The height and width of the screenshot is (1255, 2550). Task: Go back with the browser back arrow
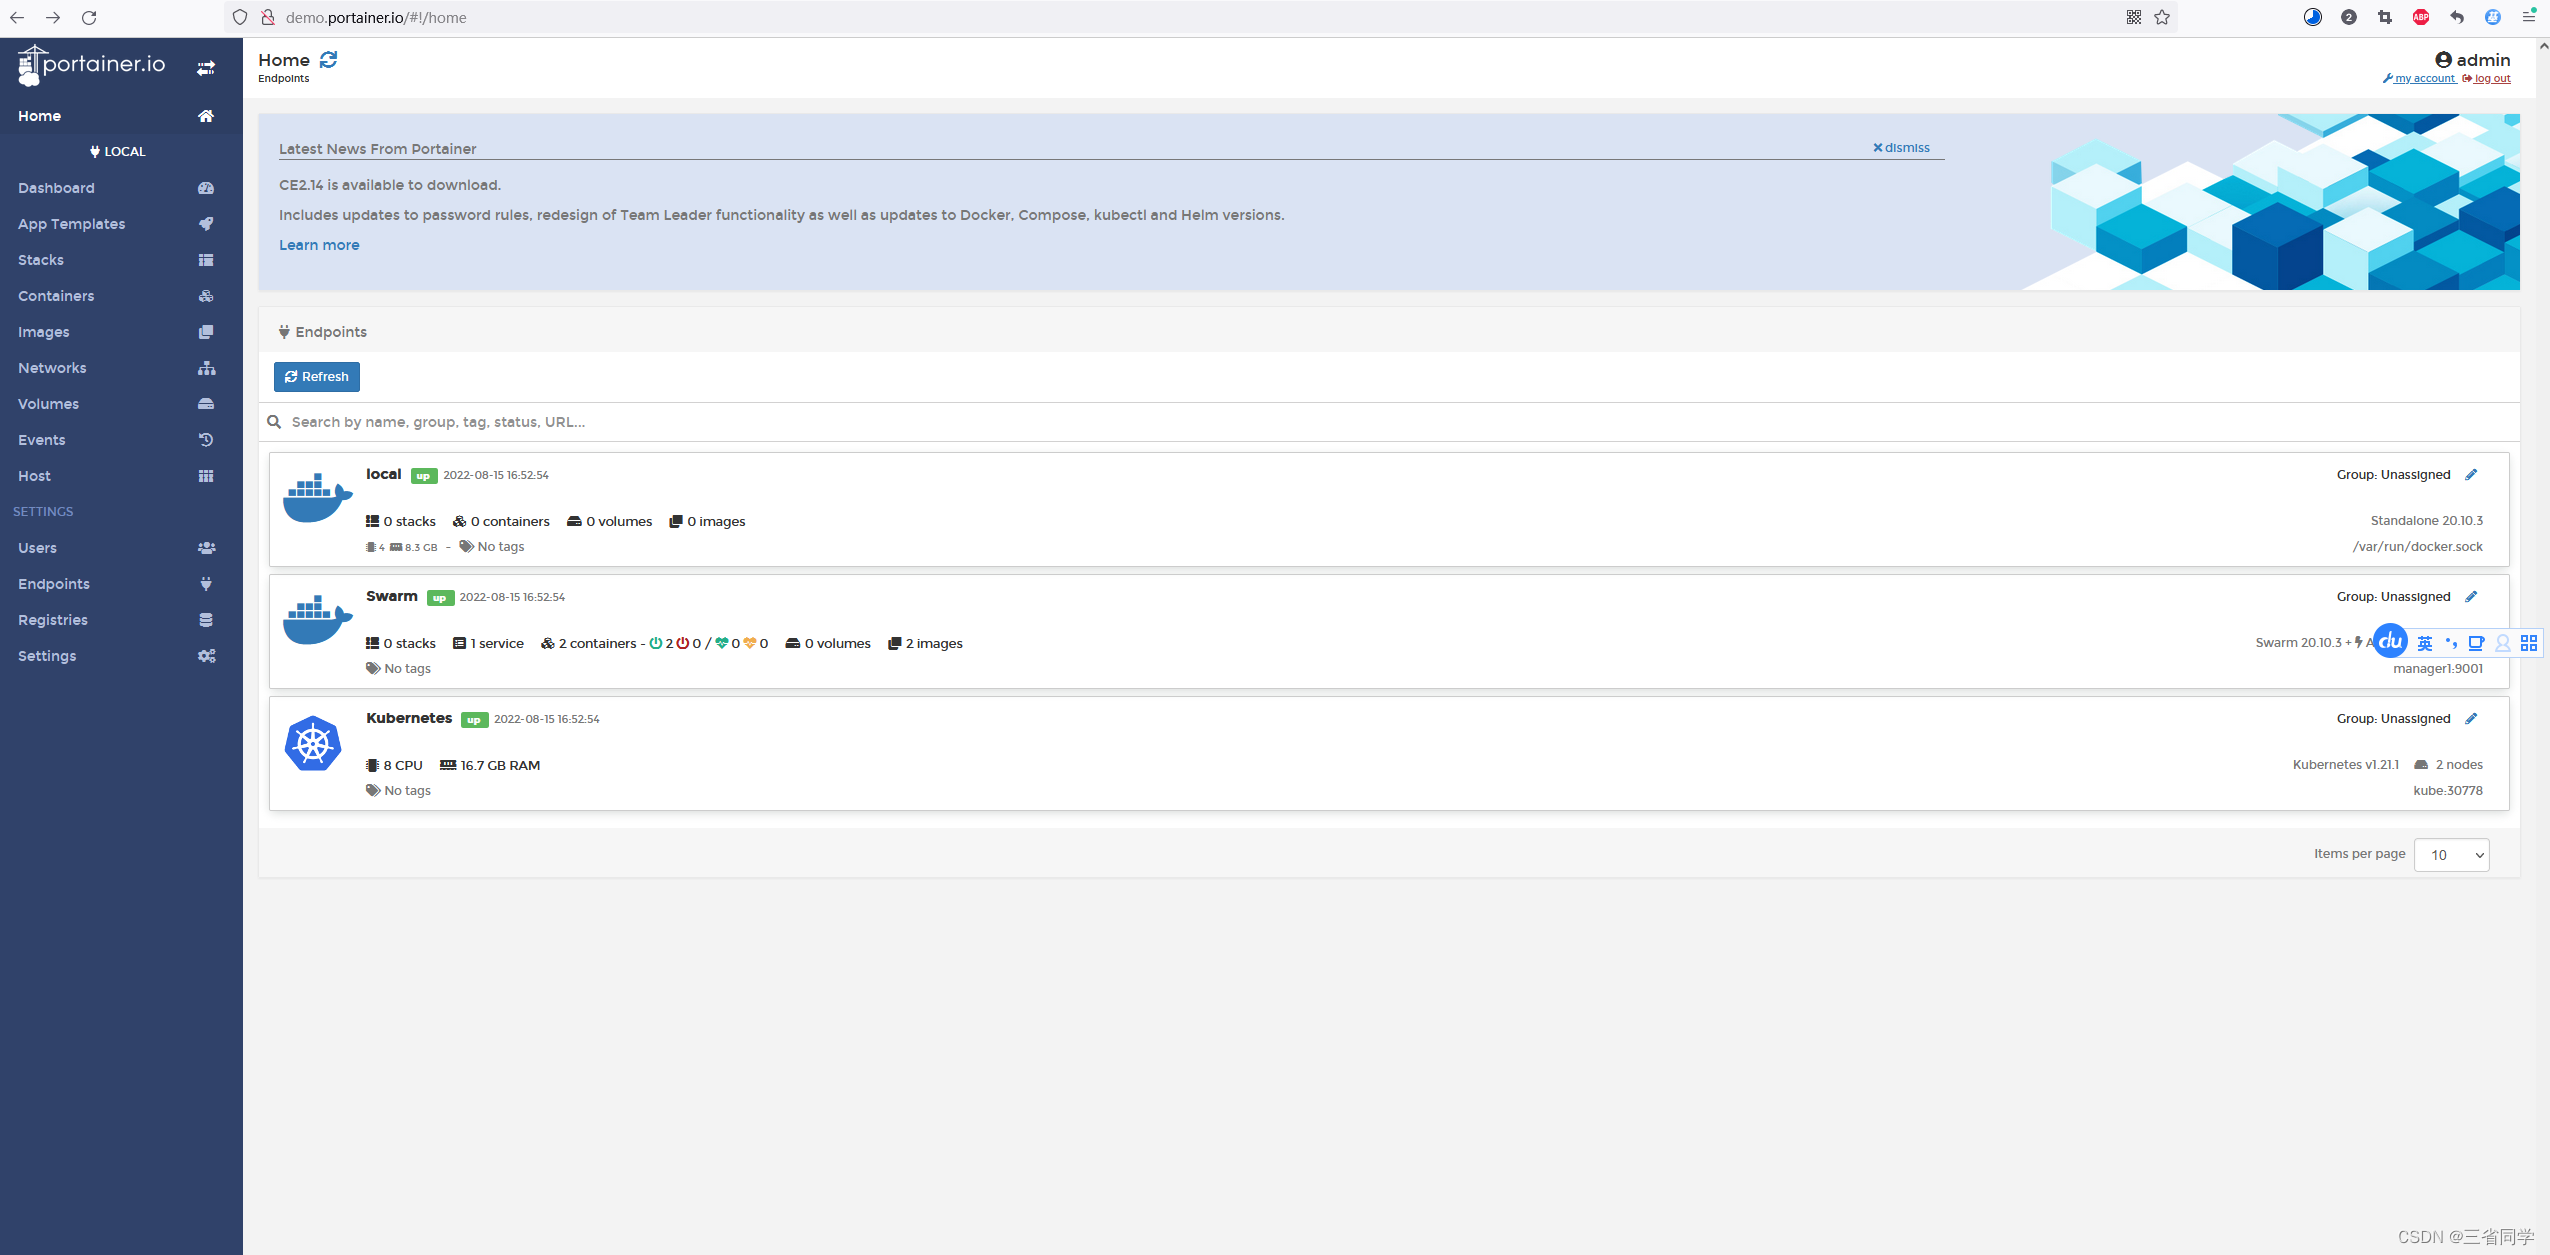[17, 17]
